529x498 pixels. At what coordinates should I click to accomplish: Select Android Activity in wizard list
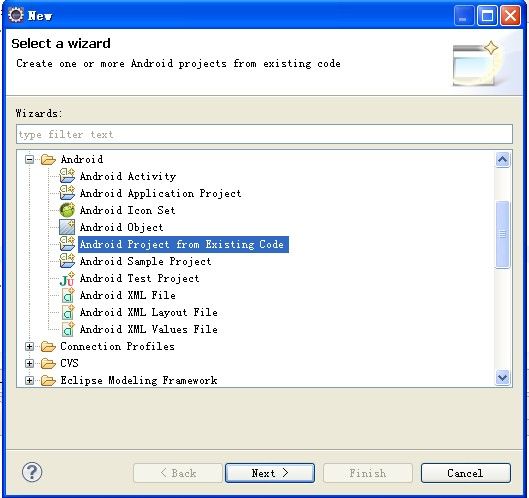point(128,176)
